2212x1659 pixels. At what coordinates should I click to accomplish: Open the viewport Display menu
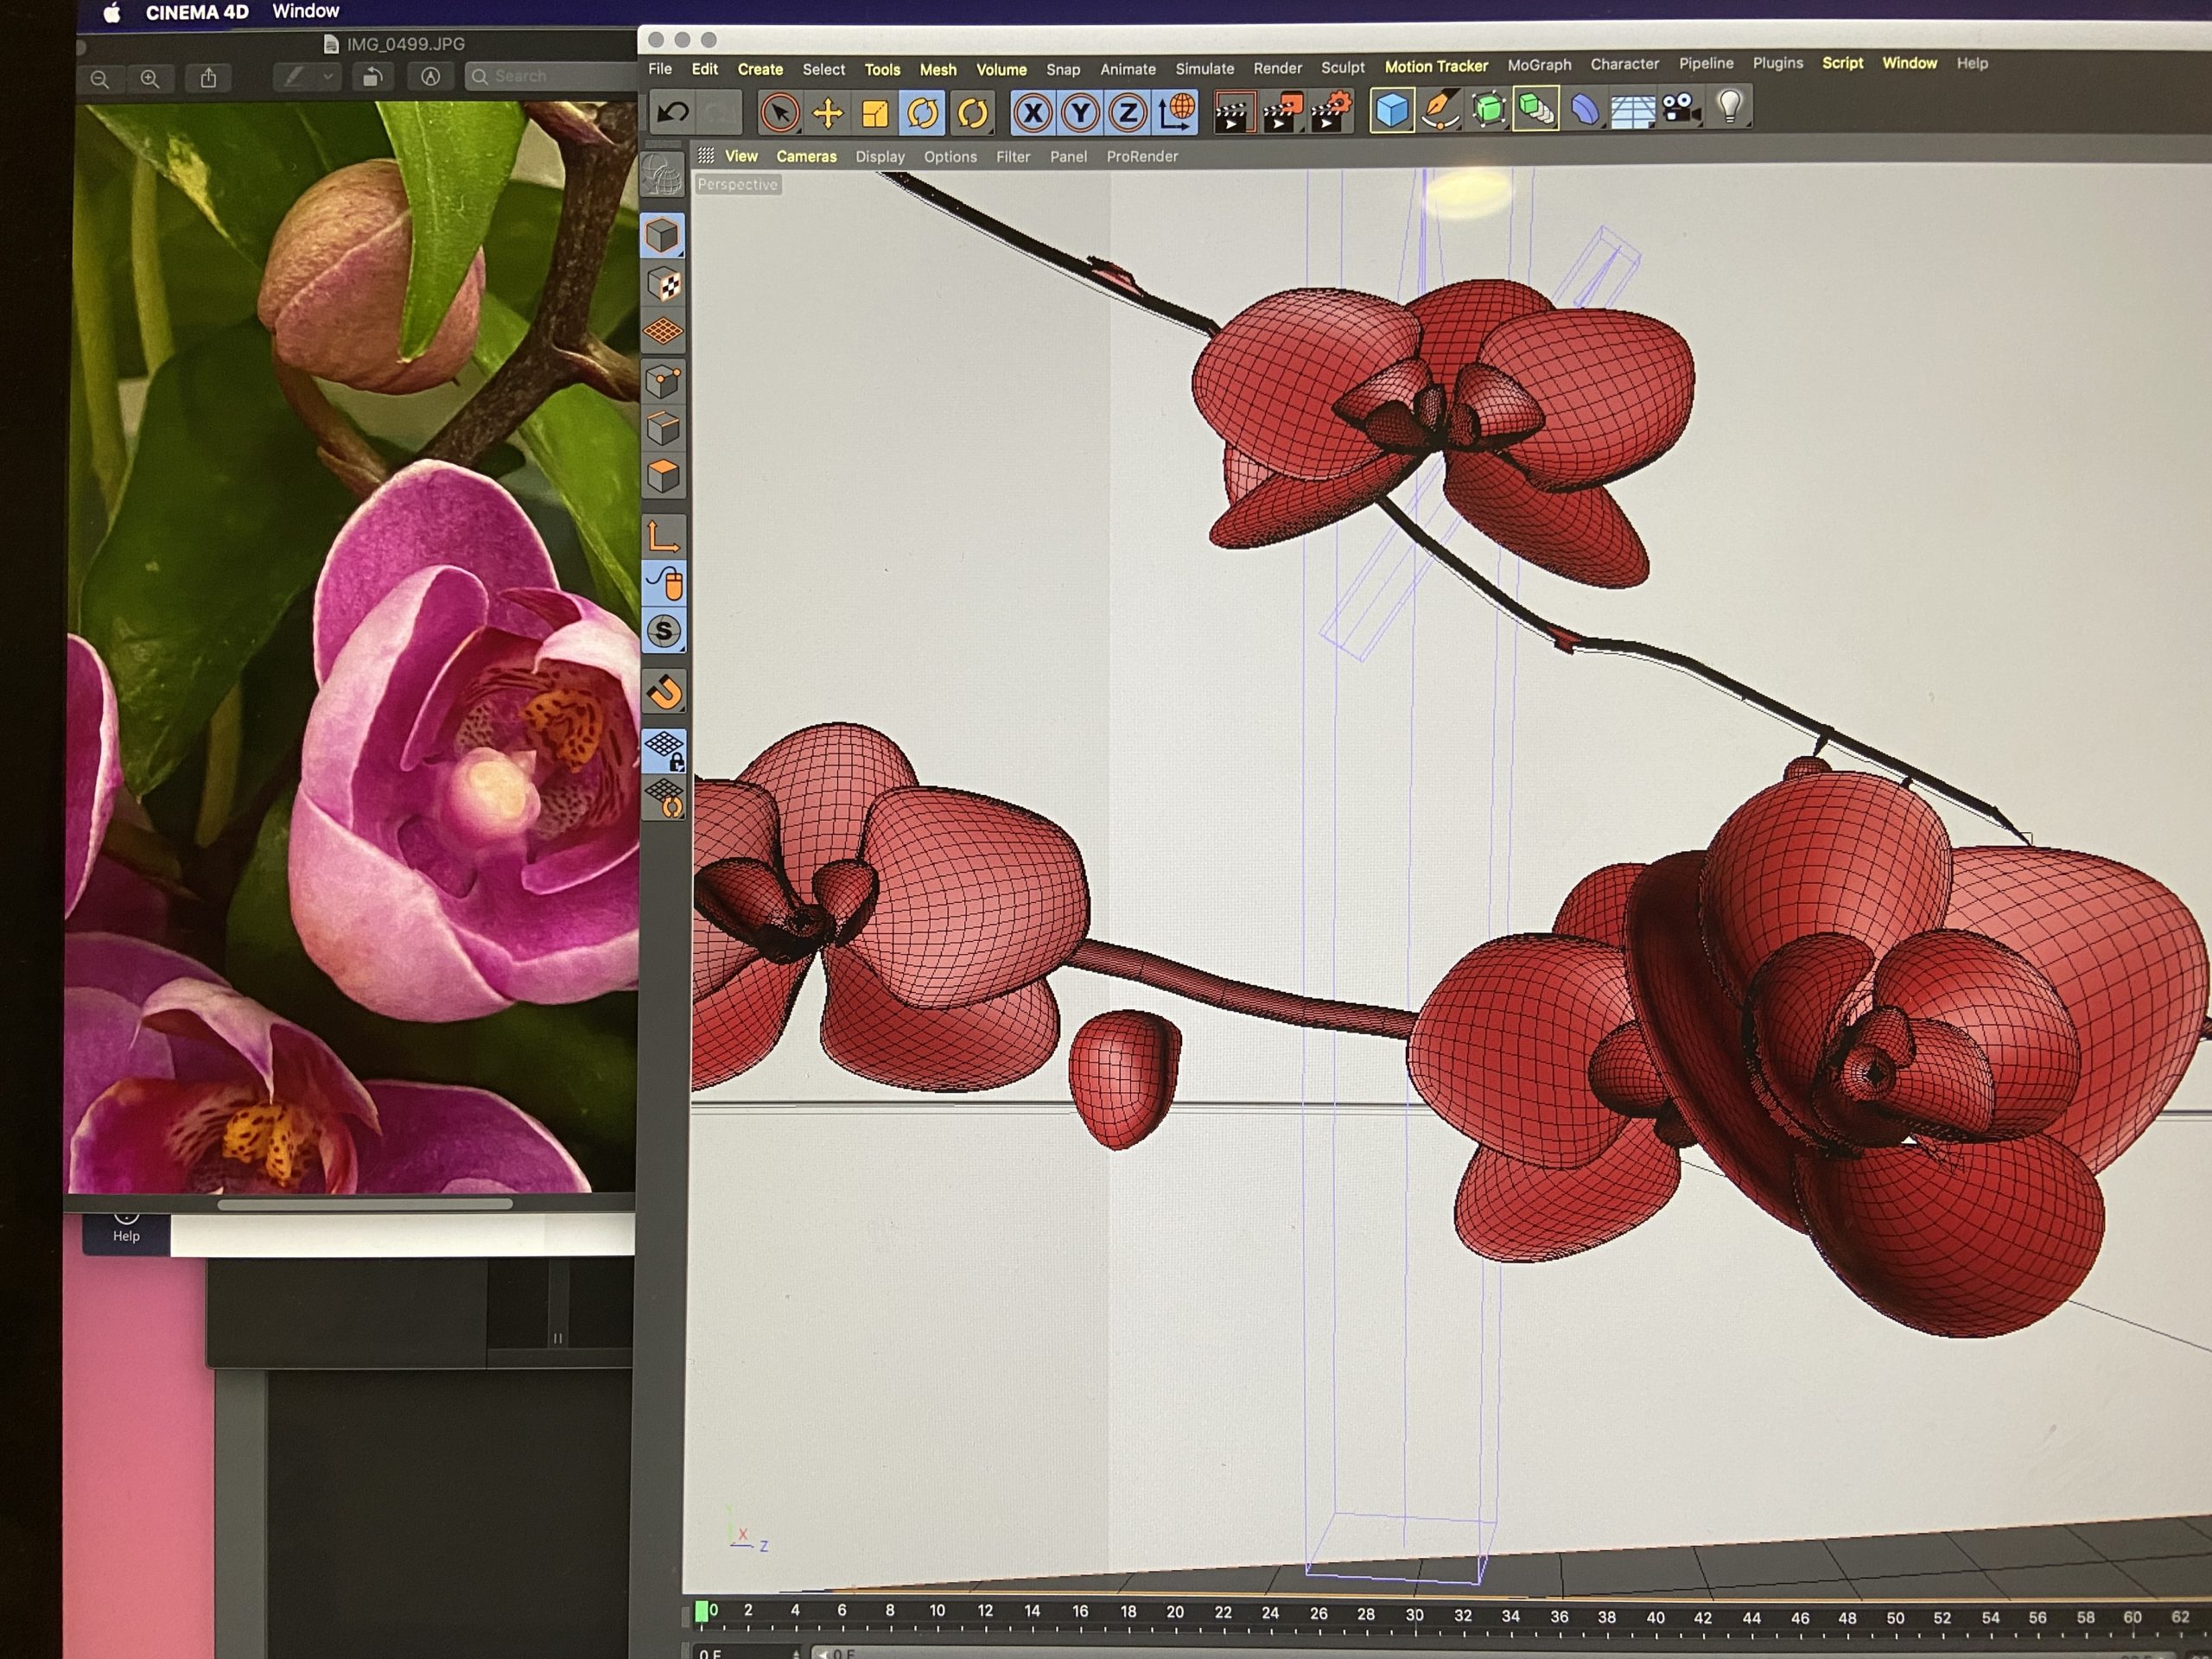[x=880, y=157]
